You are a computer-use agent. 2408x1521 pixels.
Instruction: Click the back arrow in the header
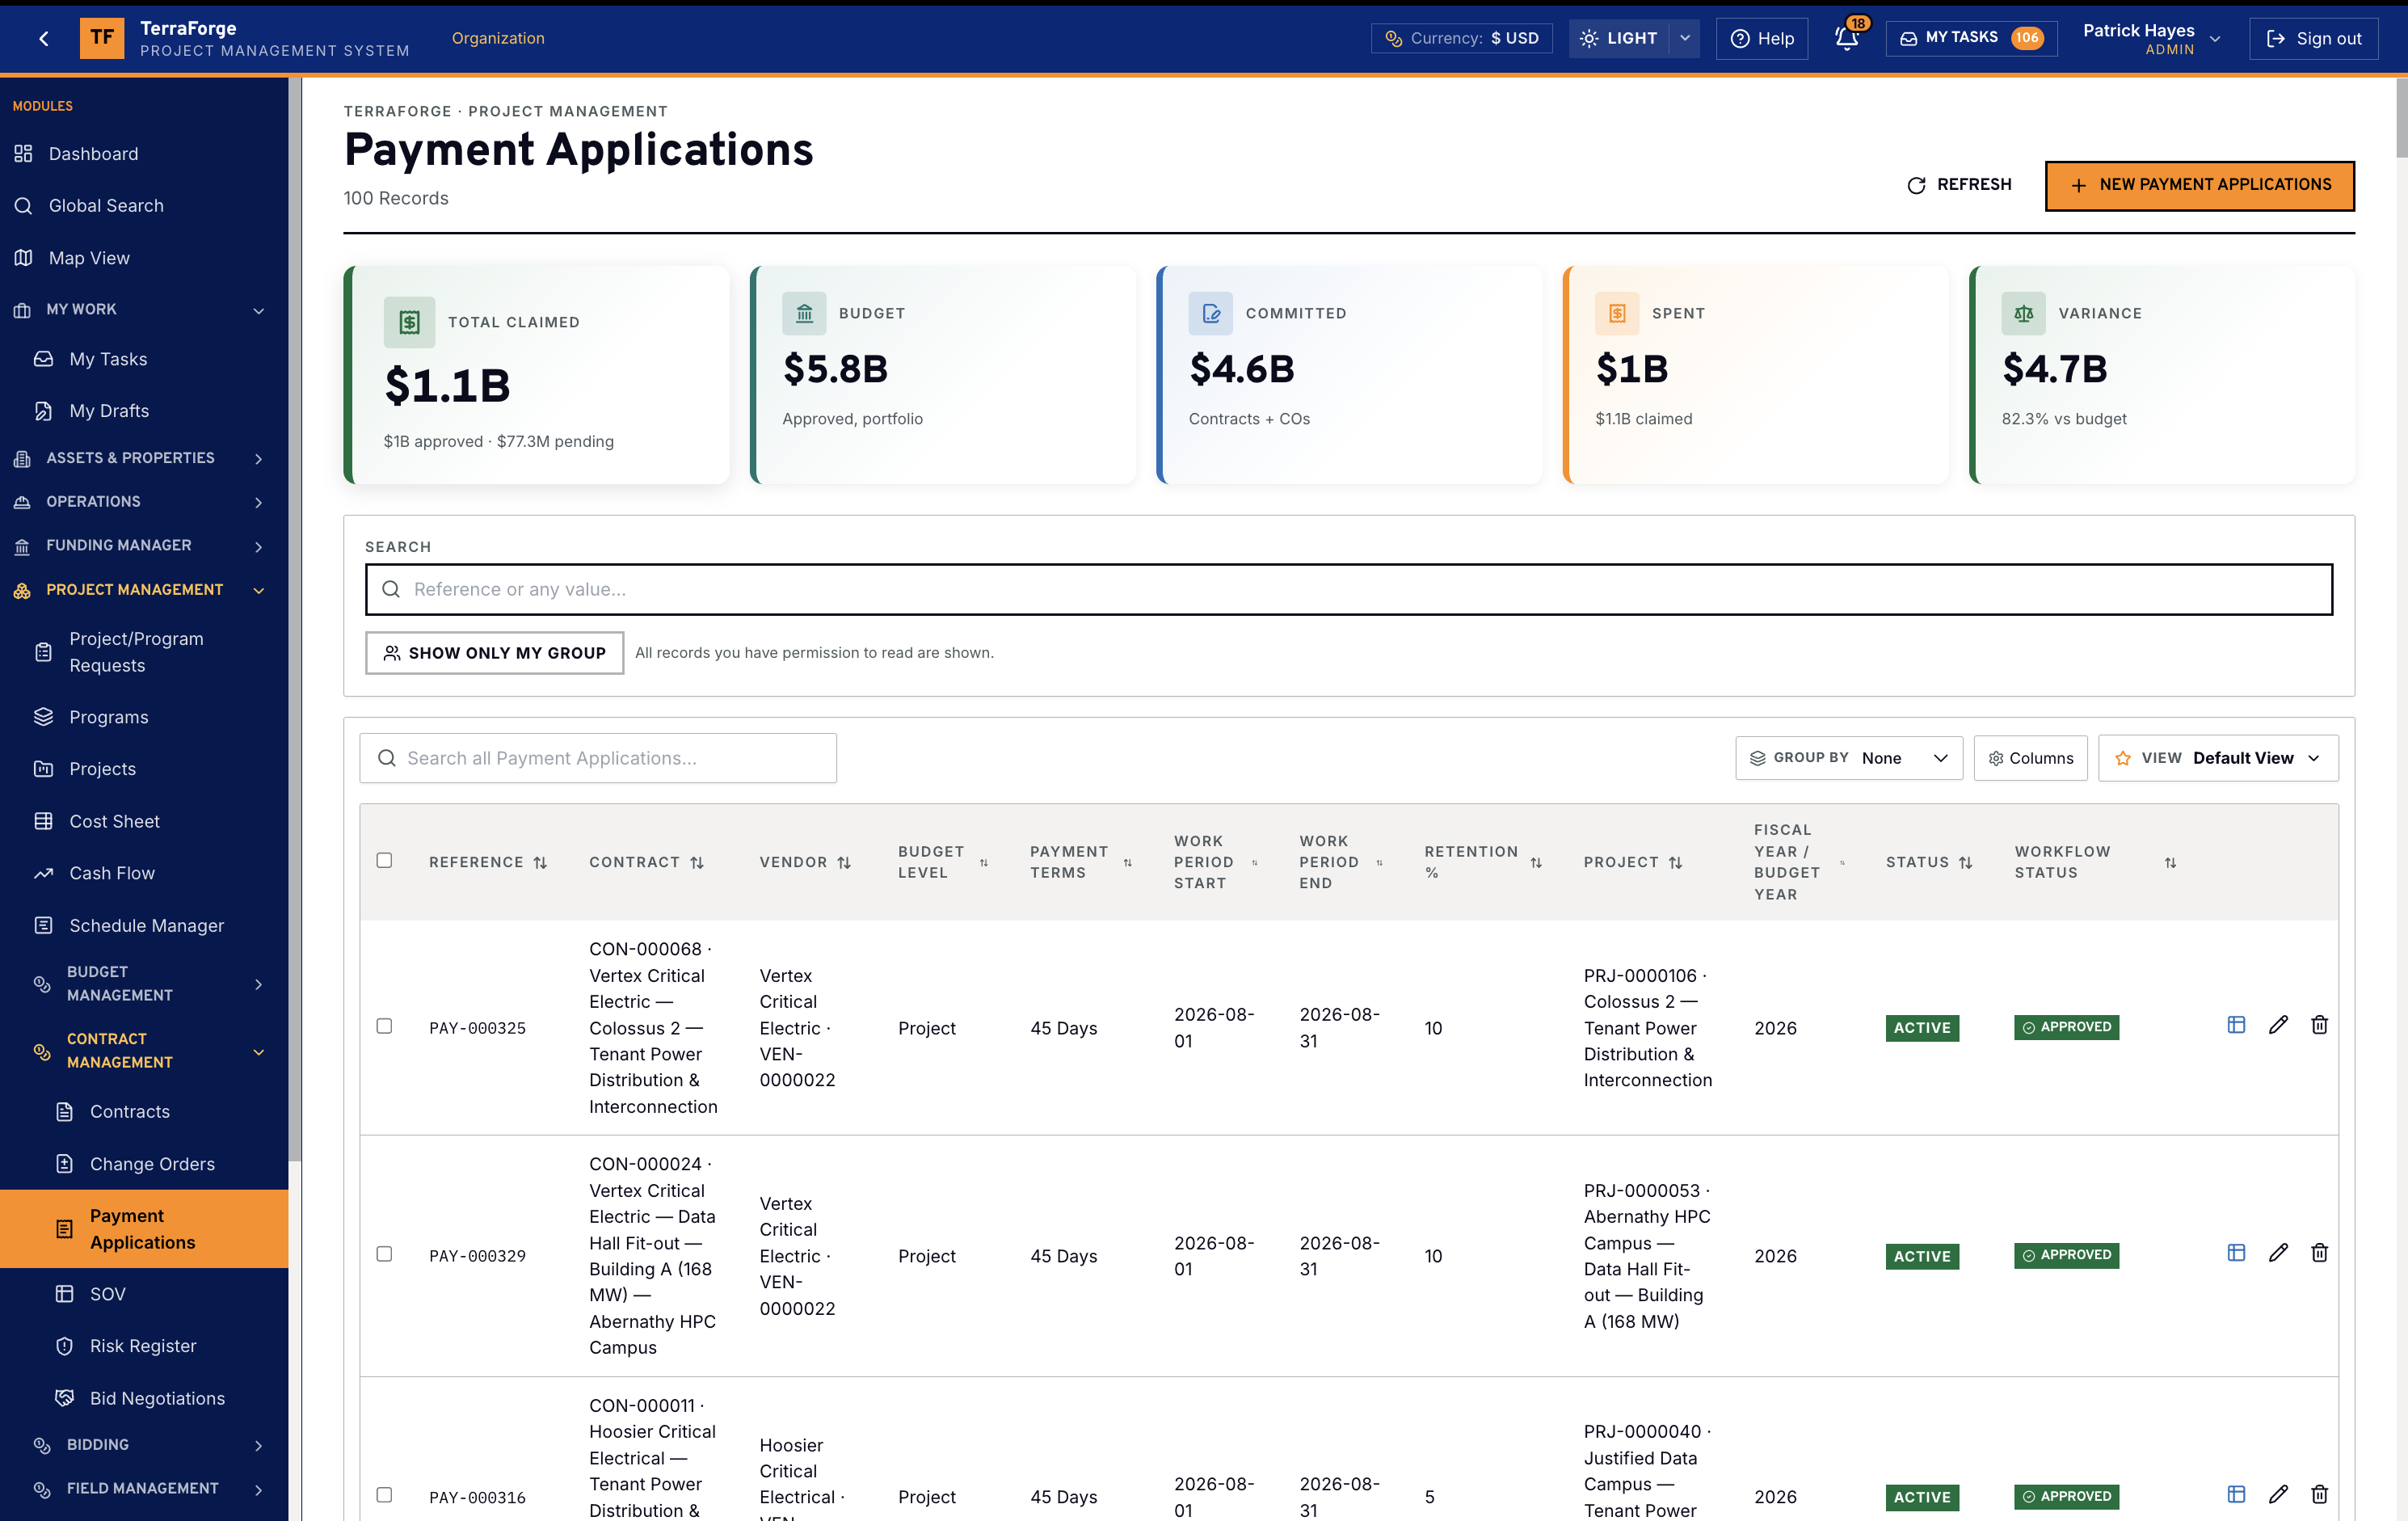[x=44, y=38]
